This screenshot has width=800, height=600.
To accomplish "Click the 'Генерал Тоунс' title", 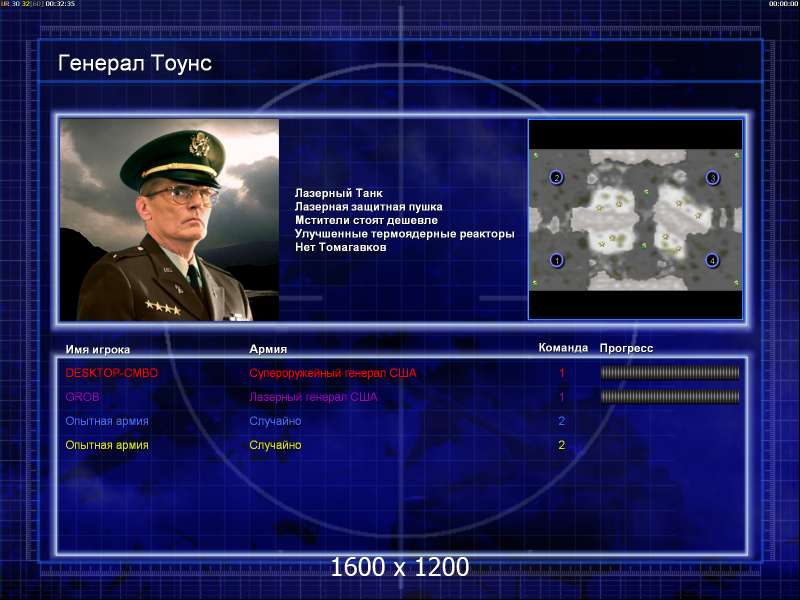I will [135, 63].
